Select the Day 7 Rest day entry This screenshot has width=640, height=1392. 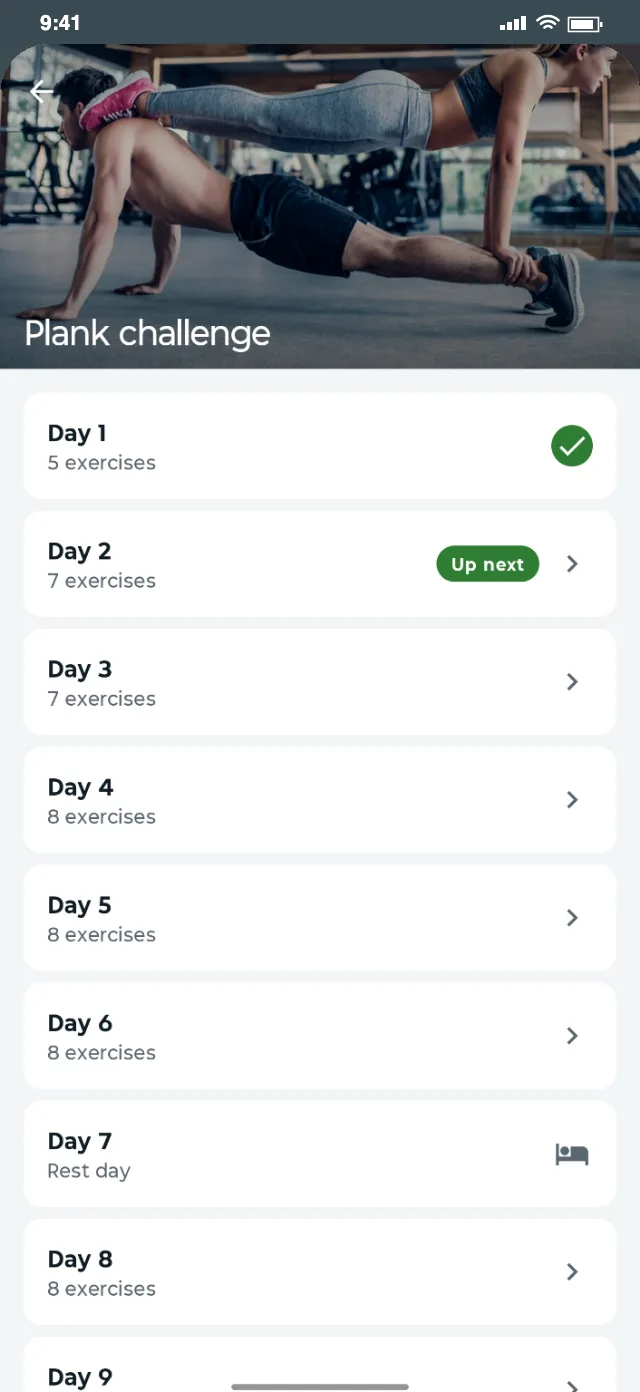coord(320,1154)
